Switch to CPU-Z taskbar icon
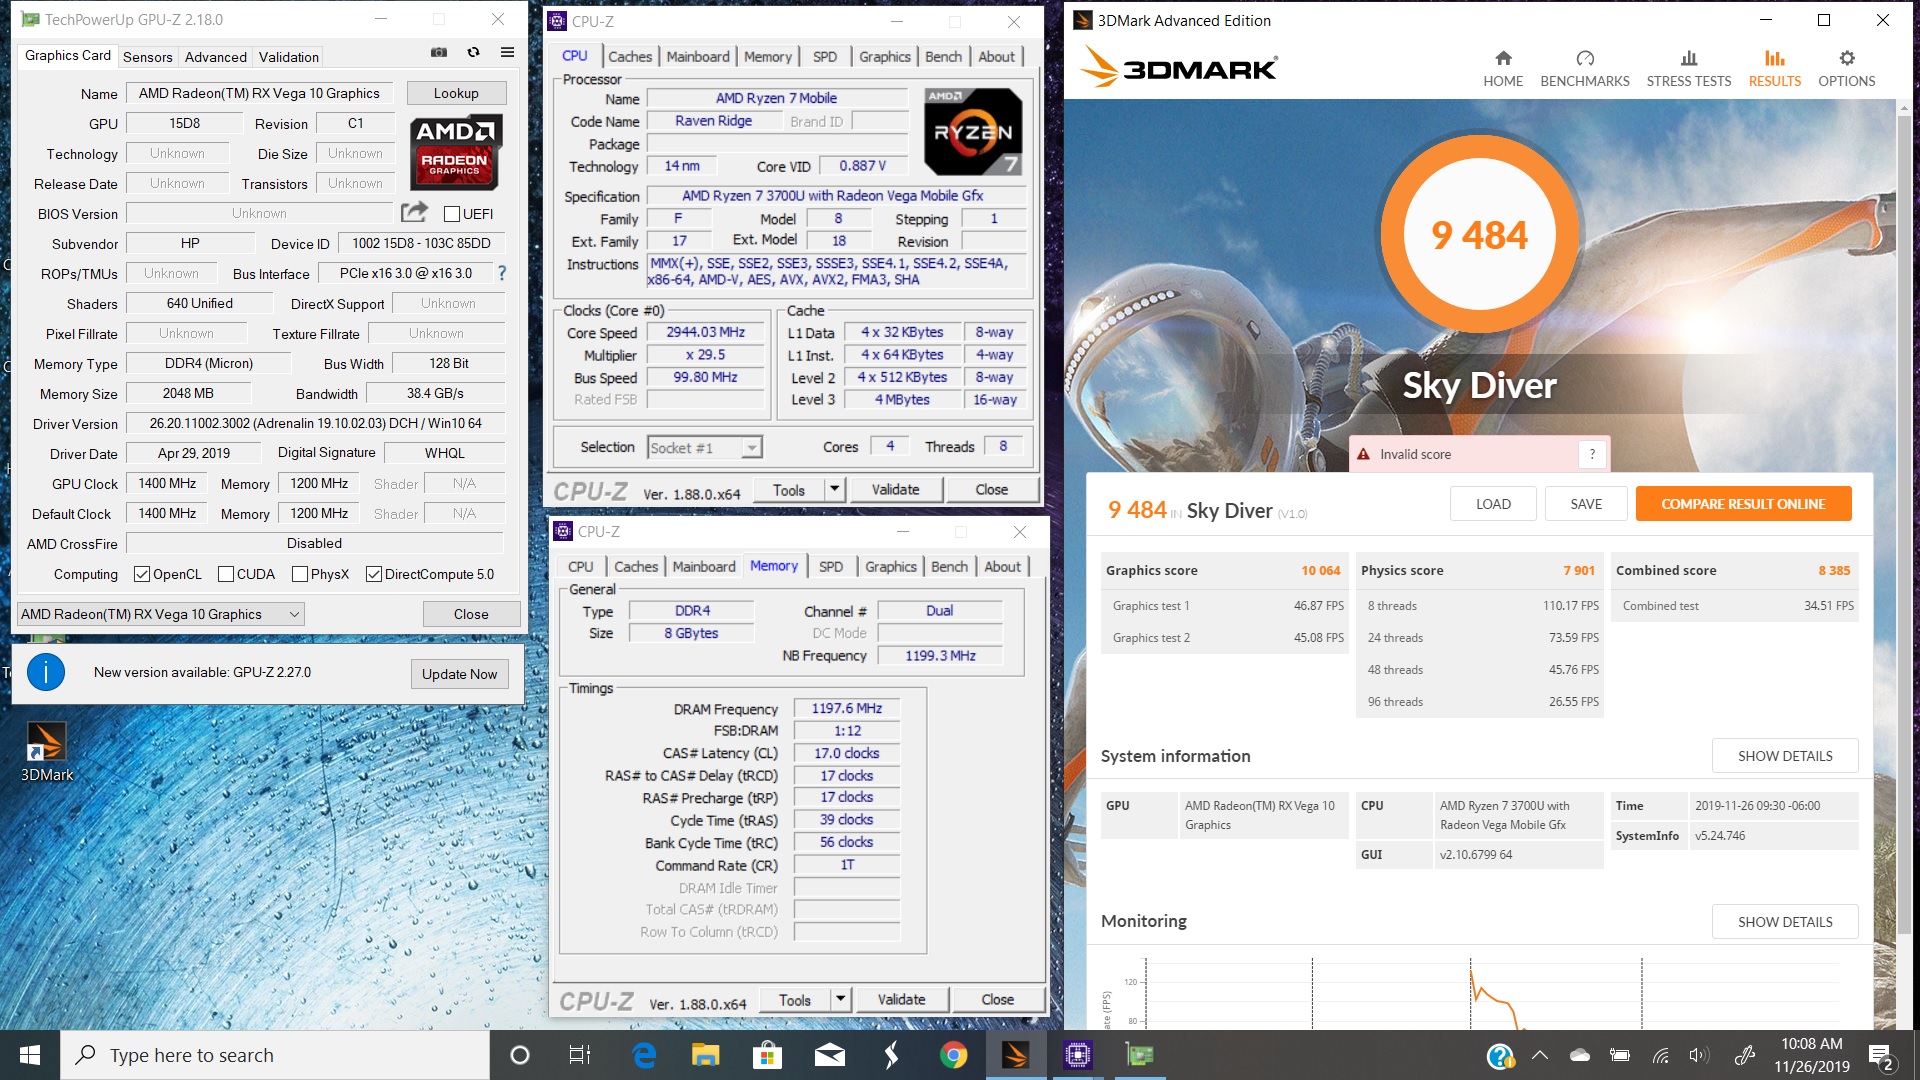 coord(1077,1055)
